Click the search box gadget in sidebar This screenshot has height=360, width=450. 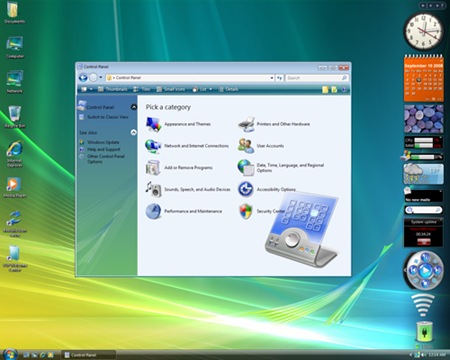pyautogui.click(x=423, y=210)
